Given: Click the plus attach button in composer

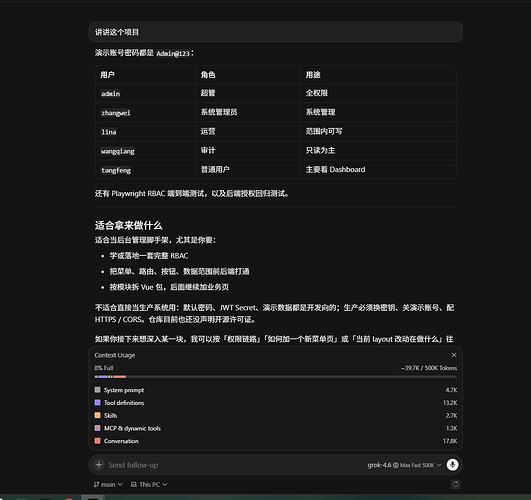Looking at the screenshot, I should point(99,465).
